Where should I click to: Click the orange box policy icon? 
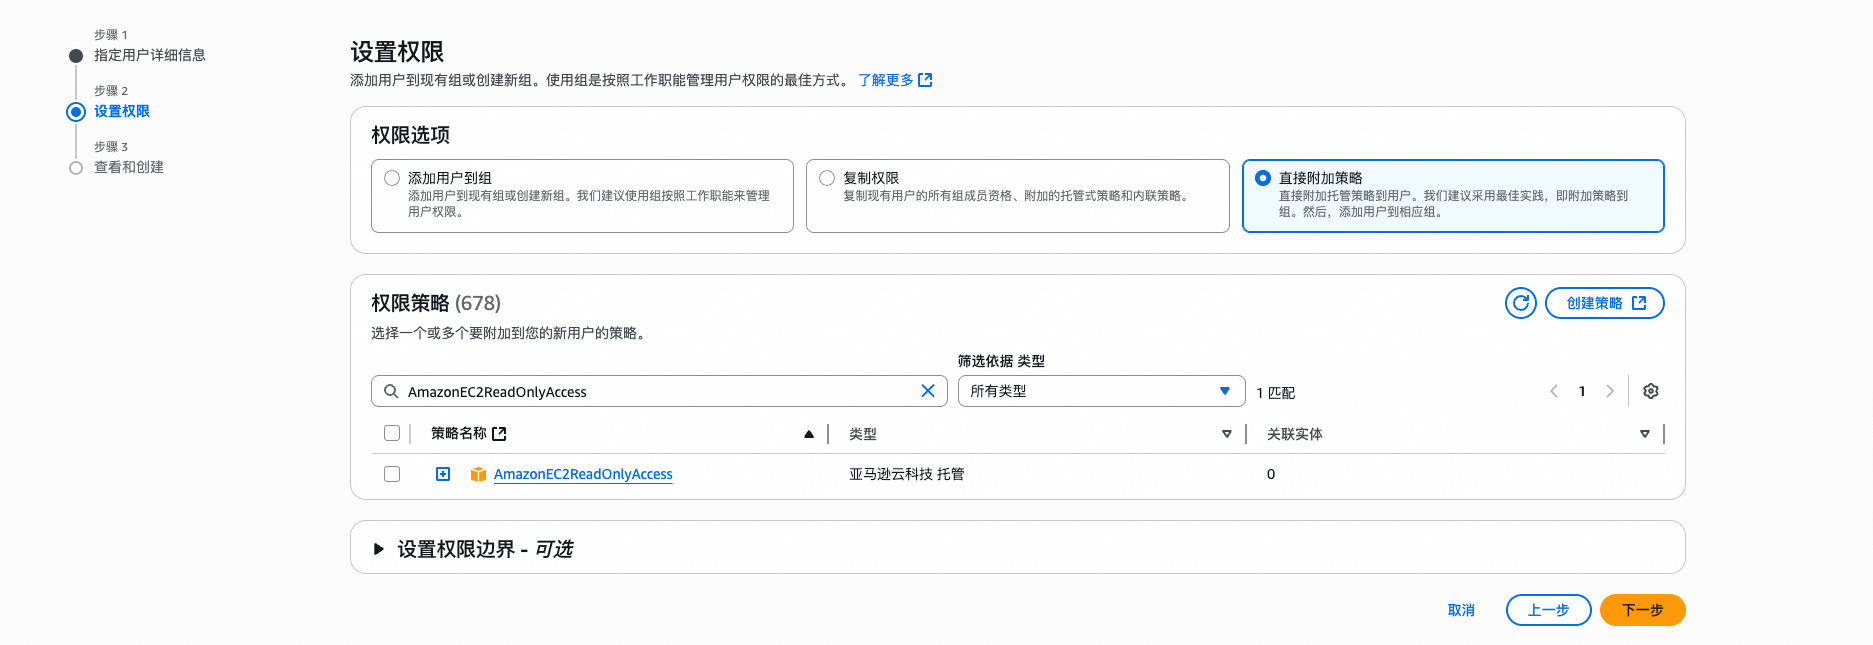click(x=478, y=474)
